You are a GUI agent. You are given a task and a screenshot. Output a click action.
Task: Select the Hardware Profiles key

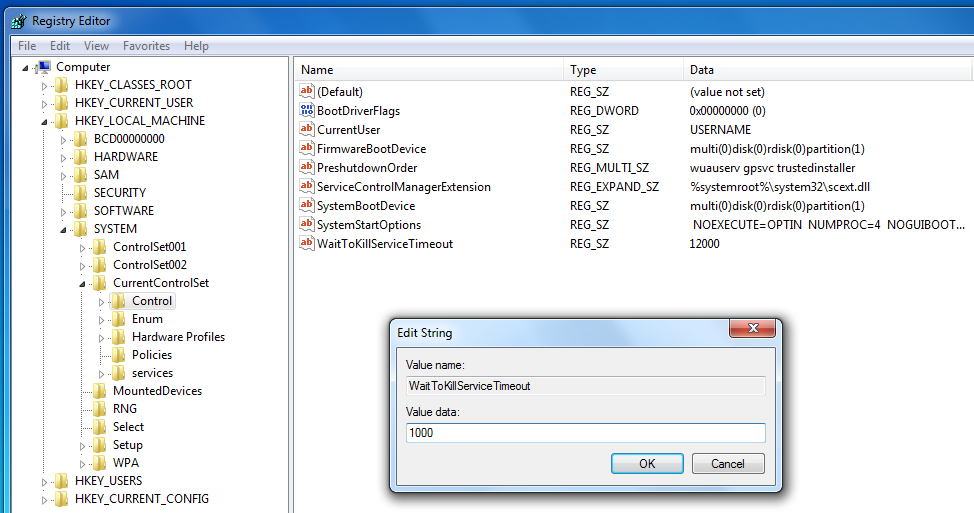coord(178,337)
